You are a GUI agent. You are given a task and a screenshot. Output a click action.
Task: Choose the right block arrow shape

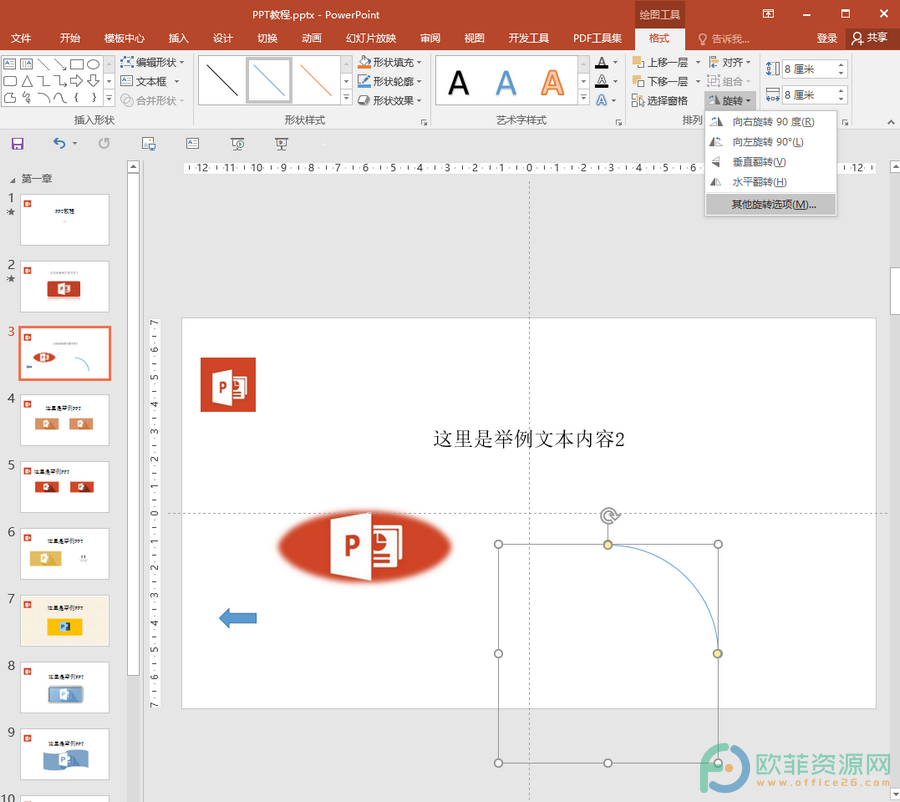pyautogui.click(x=76, y=81)
